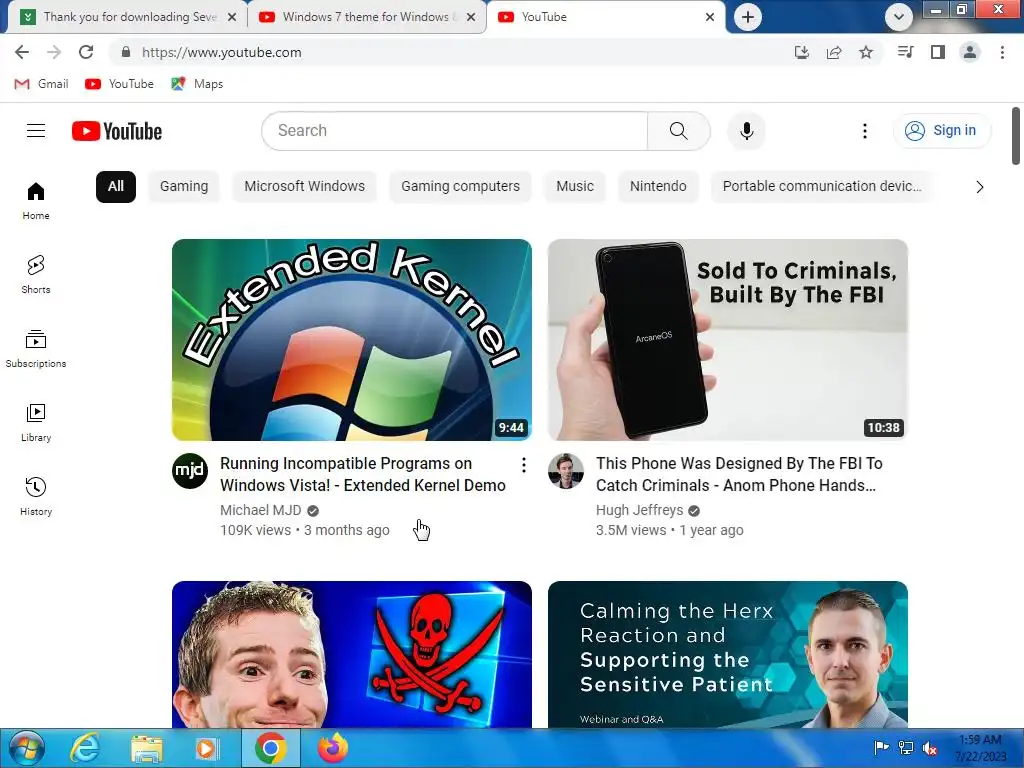
Task: Select the Portable communication devices chip
Action: pos(822,187)
